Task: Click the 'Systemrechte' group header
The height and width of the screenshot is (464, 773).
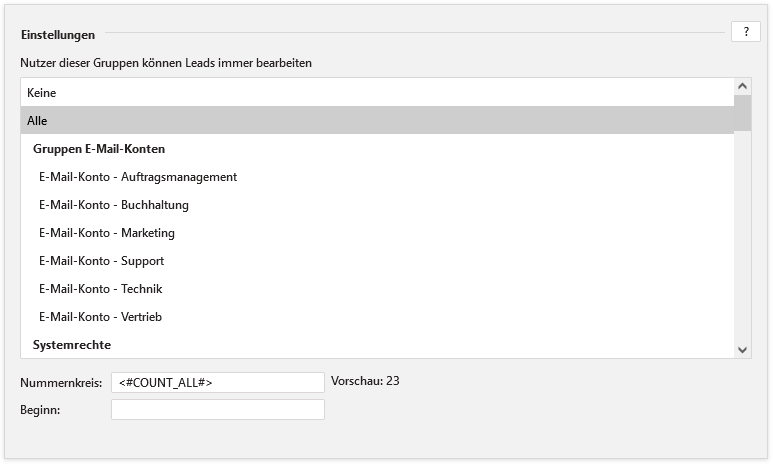Action: pyautogui.click(x=72, y=345)
